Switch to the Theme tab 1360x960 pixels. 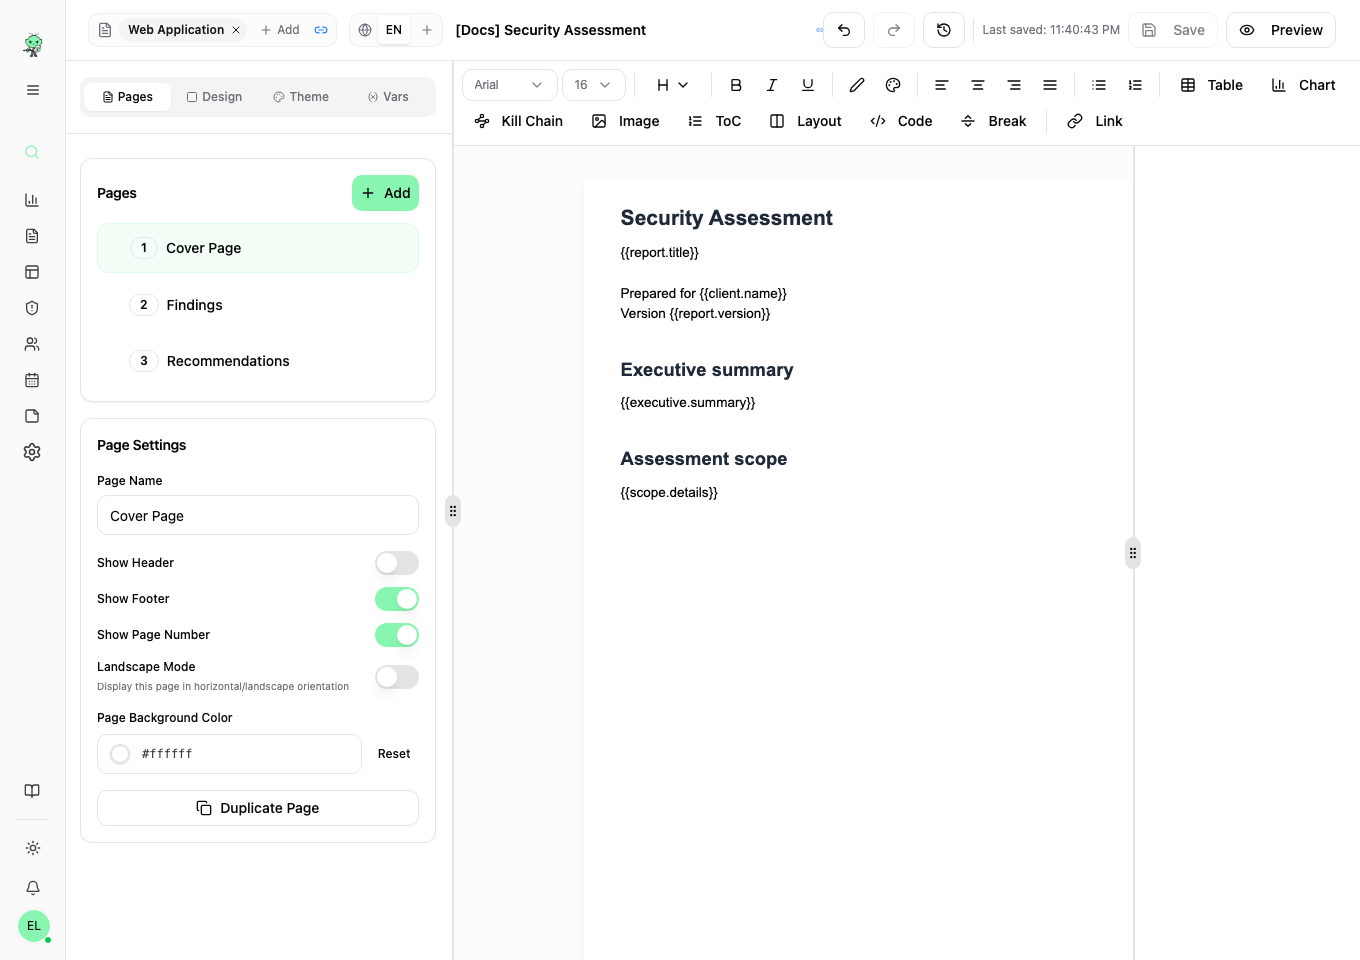(x=301, y=97)
